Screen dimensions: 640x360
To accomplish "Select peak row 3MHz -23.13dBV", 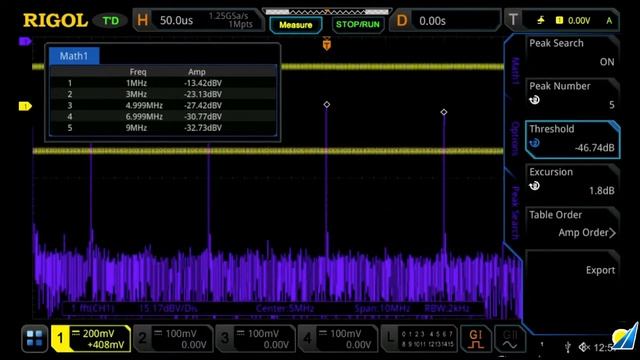I will coord(163,94).
